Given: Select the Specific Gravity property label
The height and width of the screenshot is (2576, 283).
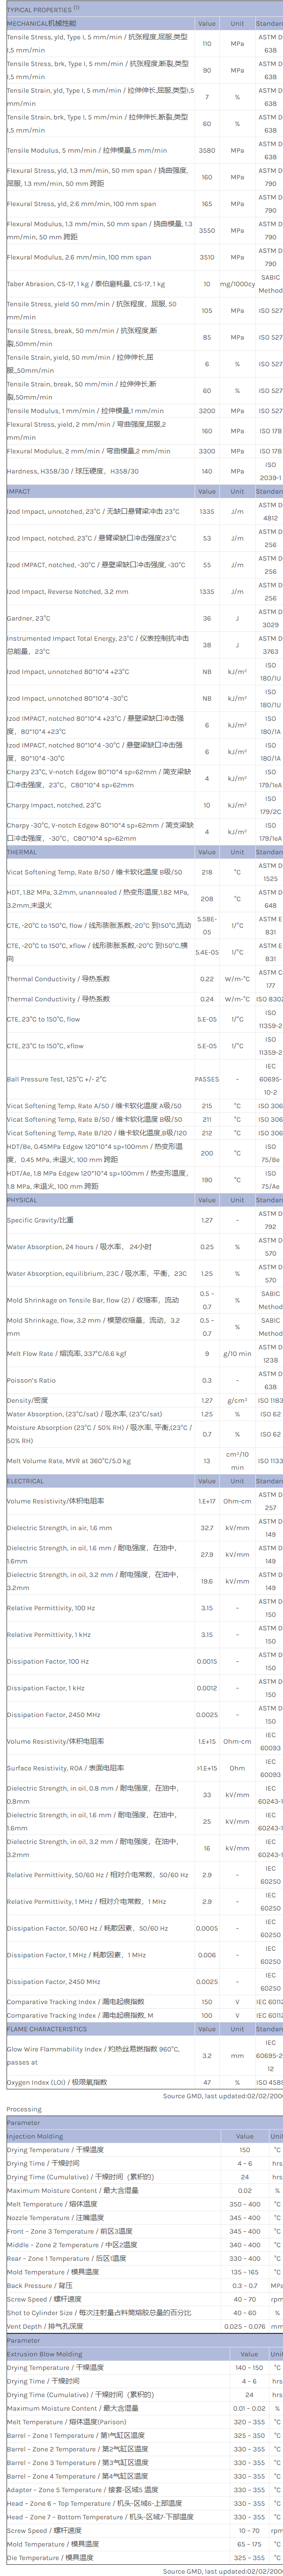Looking at the screenshot, I should [x=40, y=1220].
